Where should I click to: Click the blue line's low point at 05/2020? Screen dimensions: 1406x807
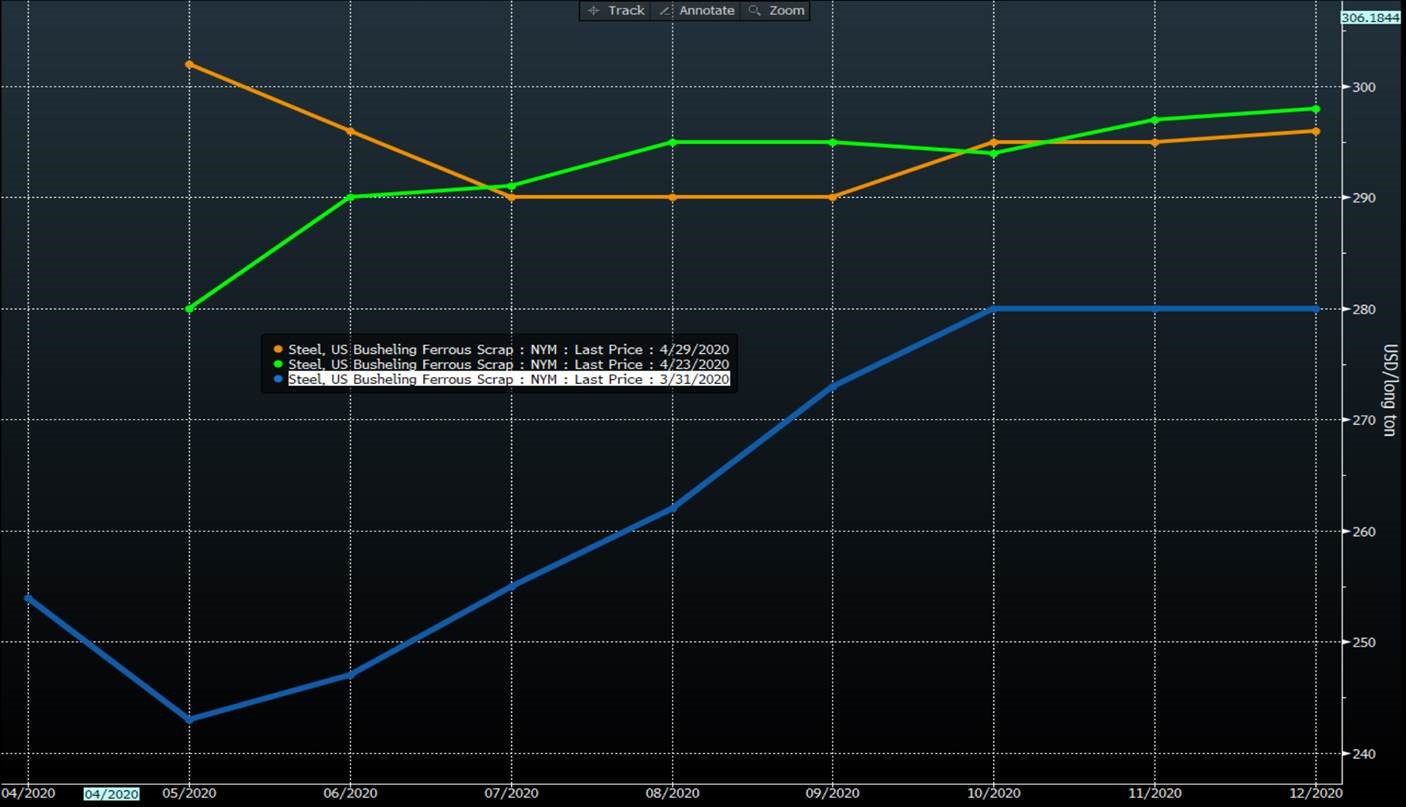189,719
